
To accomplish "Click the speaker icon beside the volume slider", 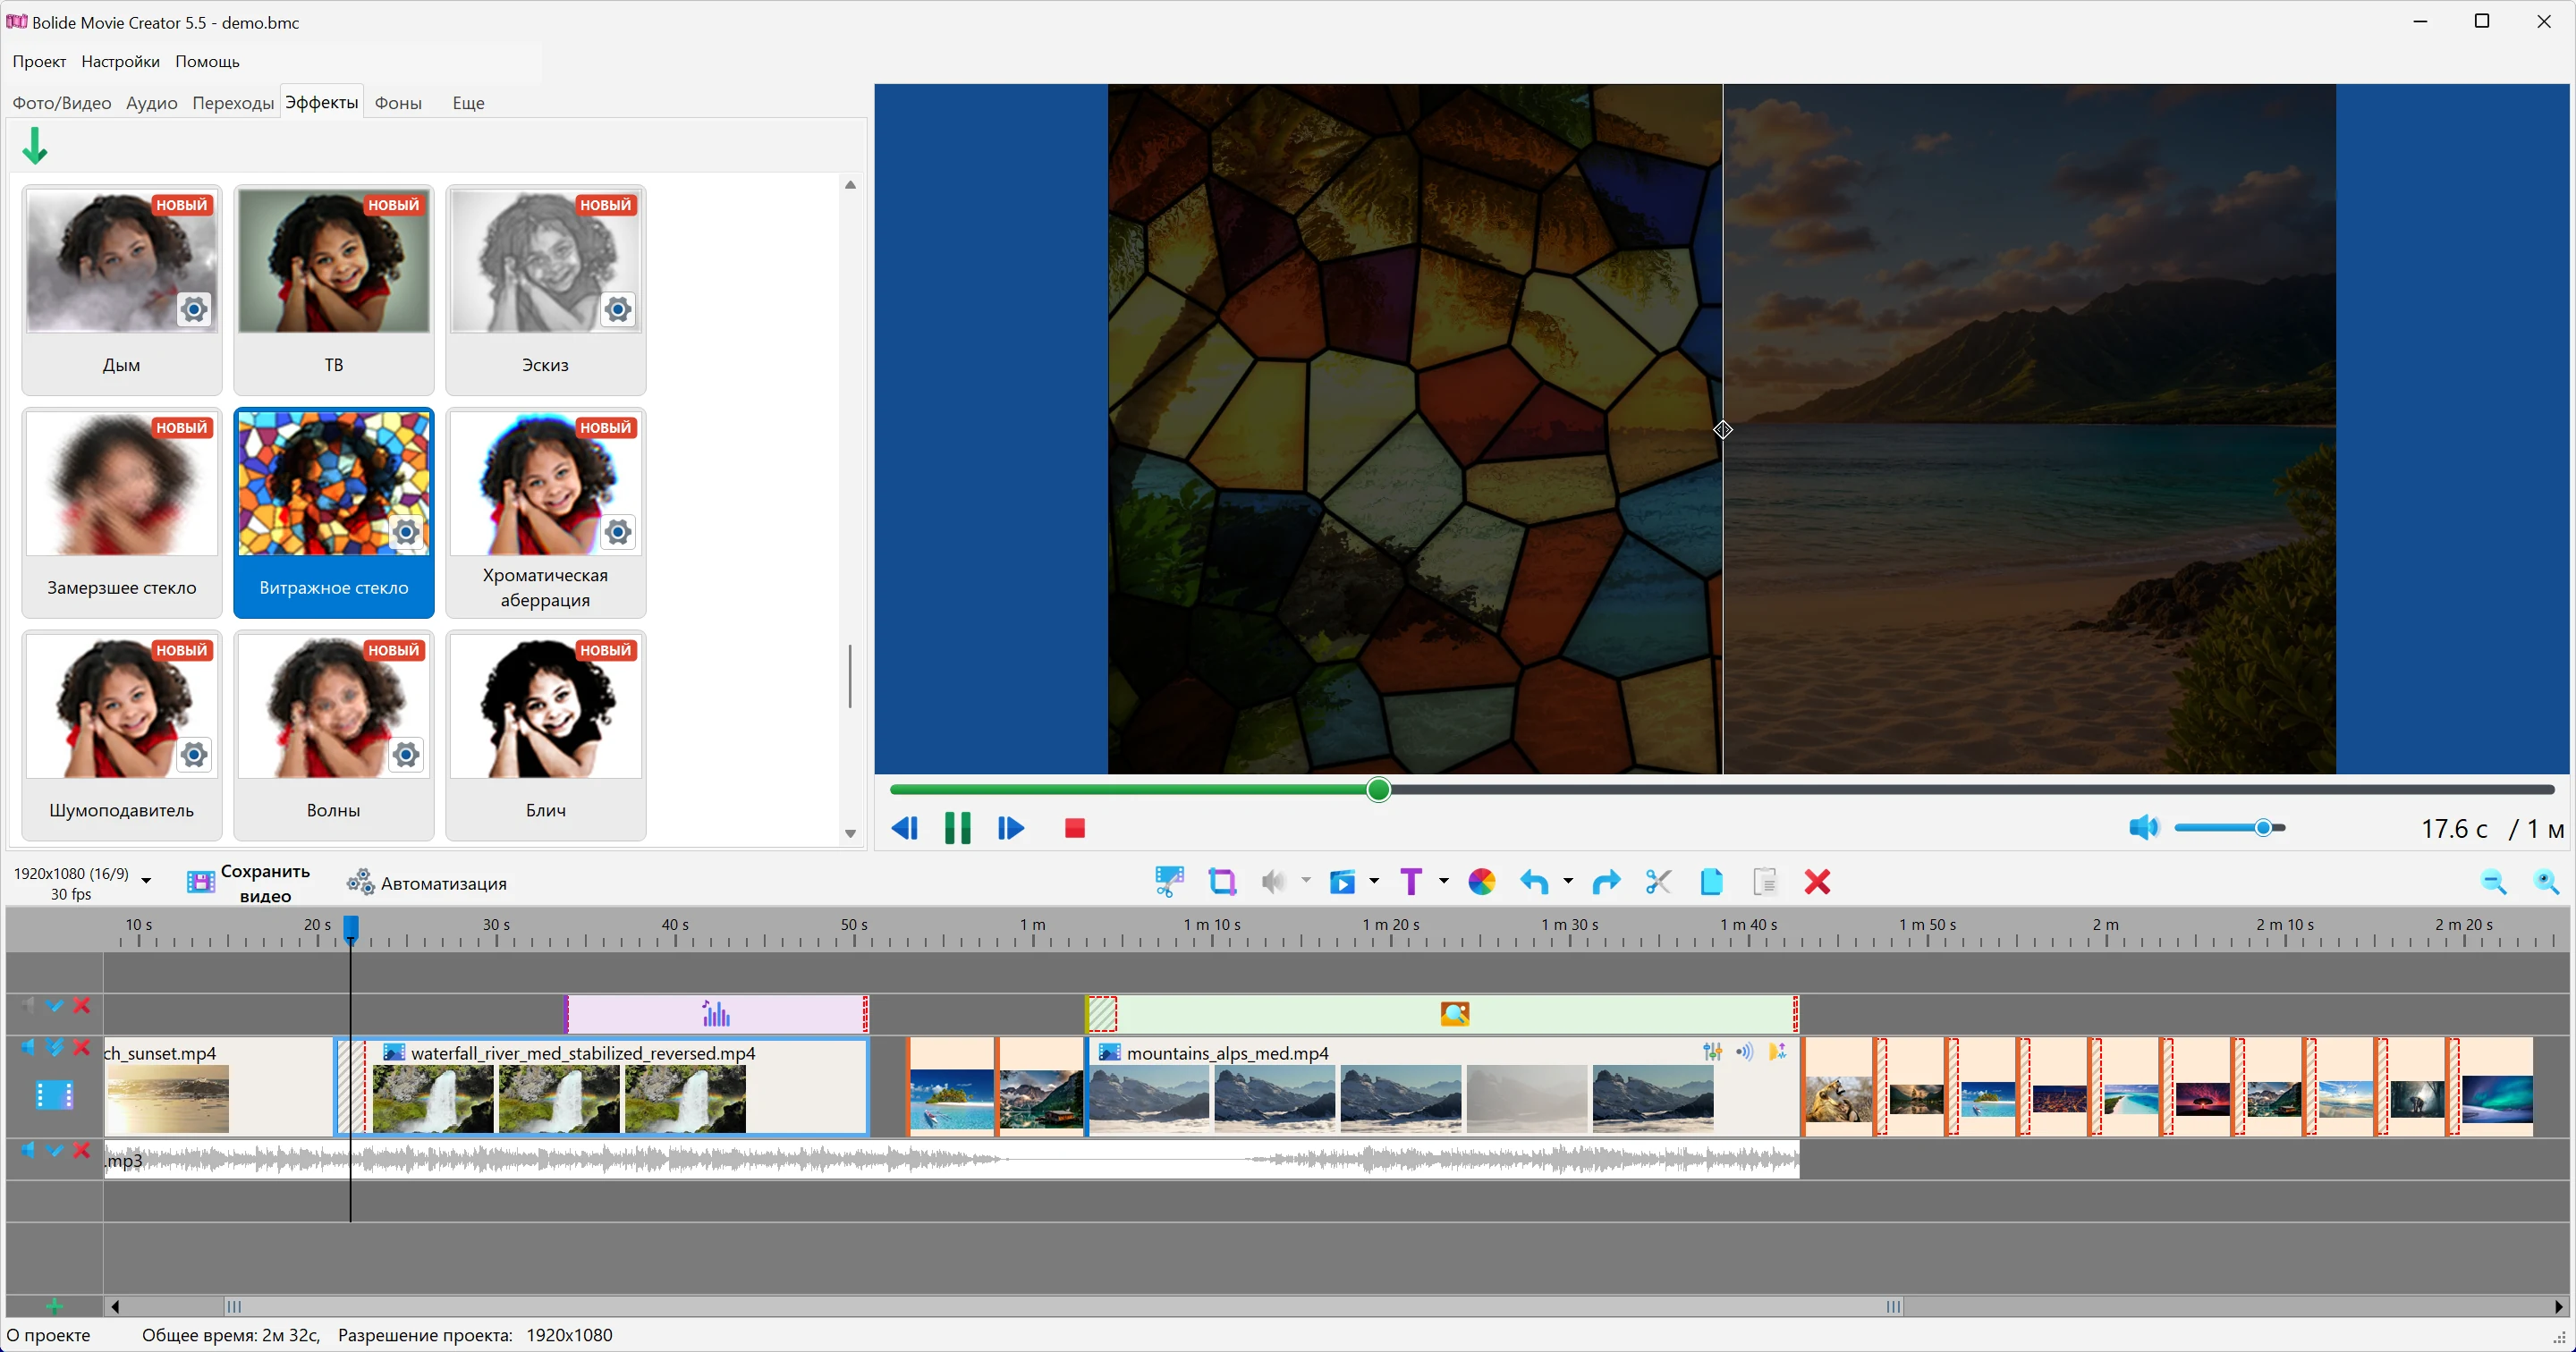I will (x=2143, y=827).
